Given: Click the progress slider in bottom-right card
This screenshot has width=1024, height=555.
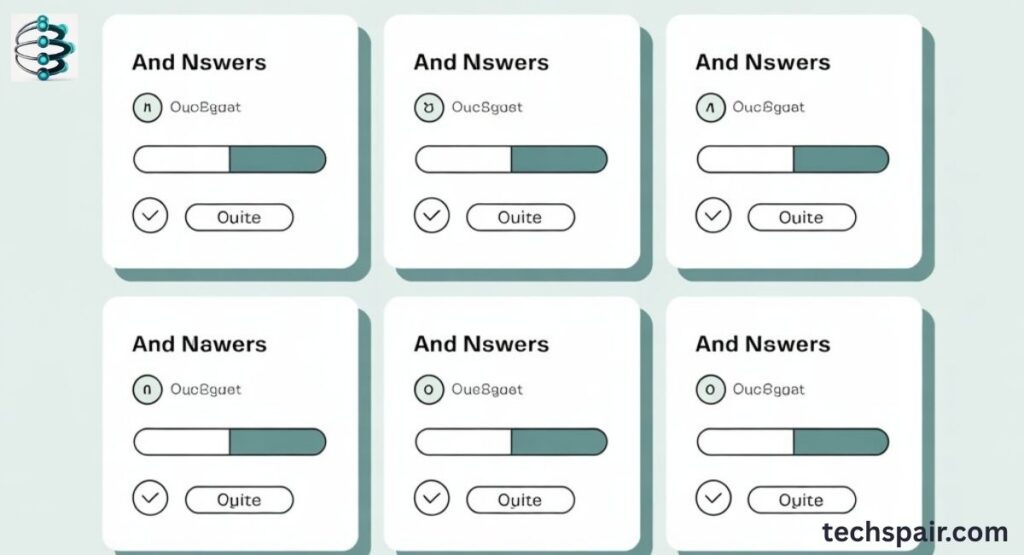Looking at the screenshot, I should coord(793,442).
